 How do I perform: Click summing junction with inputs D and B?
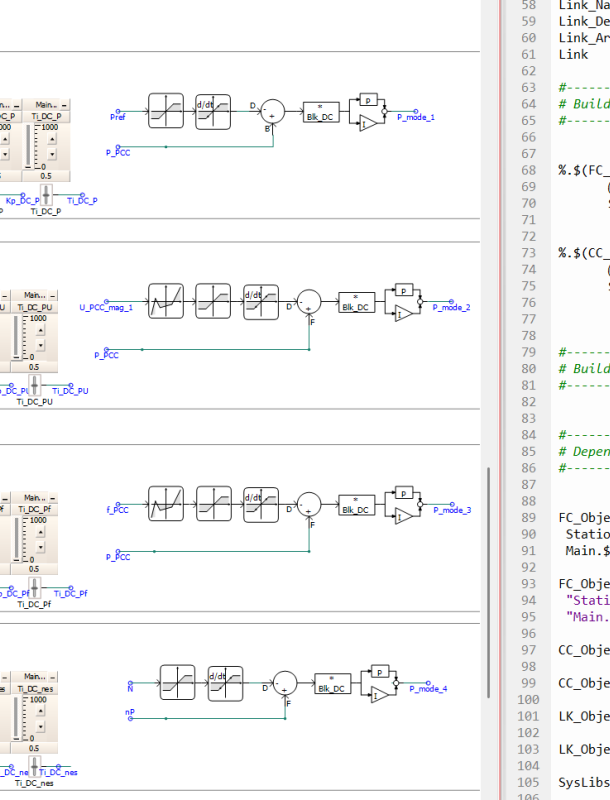(x=273, y=111)
